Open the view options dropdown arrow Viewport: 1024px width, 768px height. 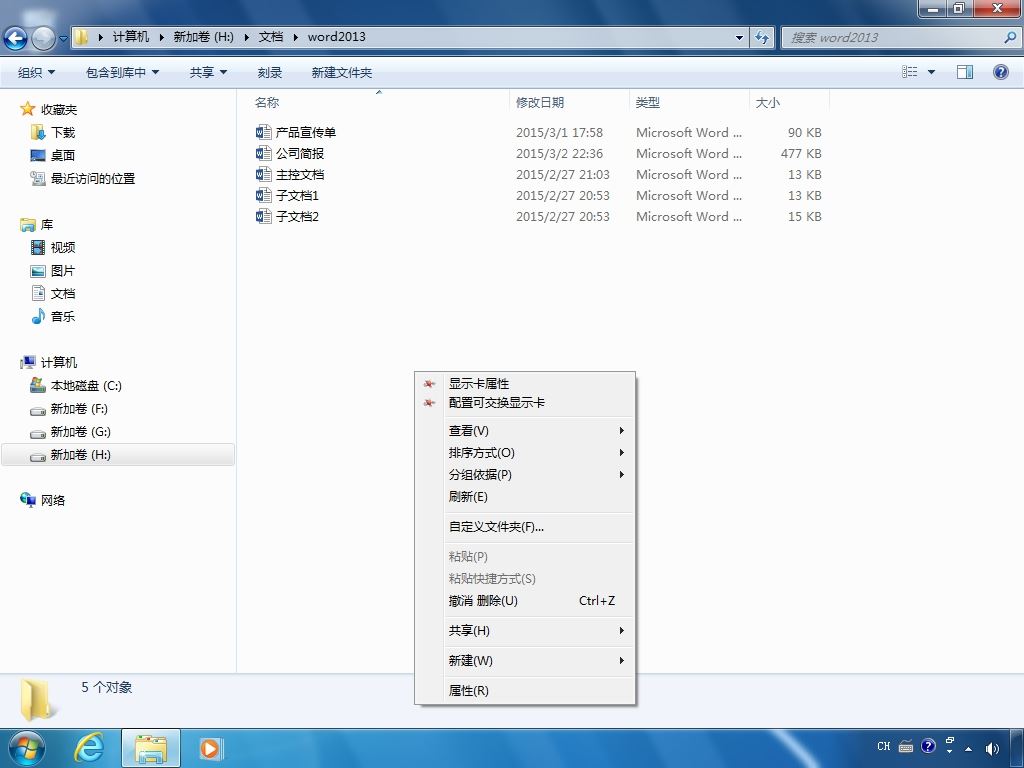[931, 72]
